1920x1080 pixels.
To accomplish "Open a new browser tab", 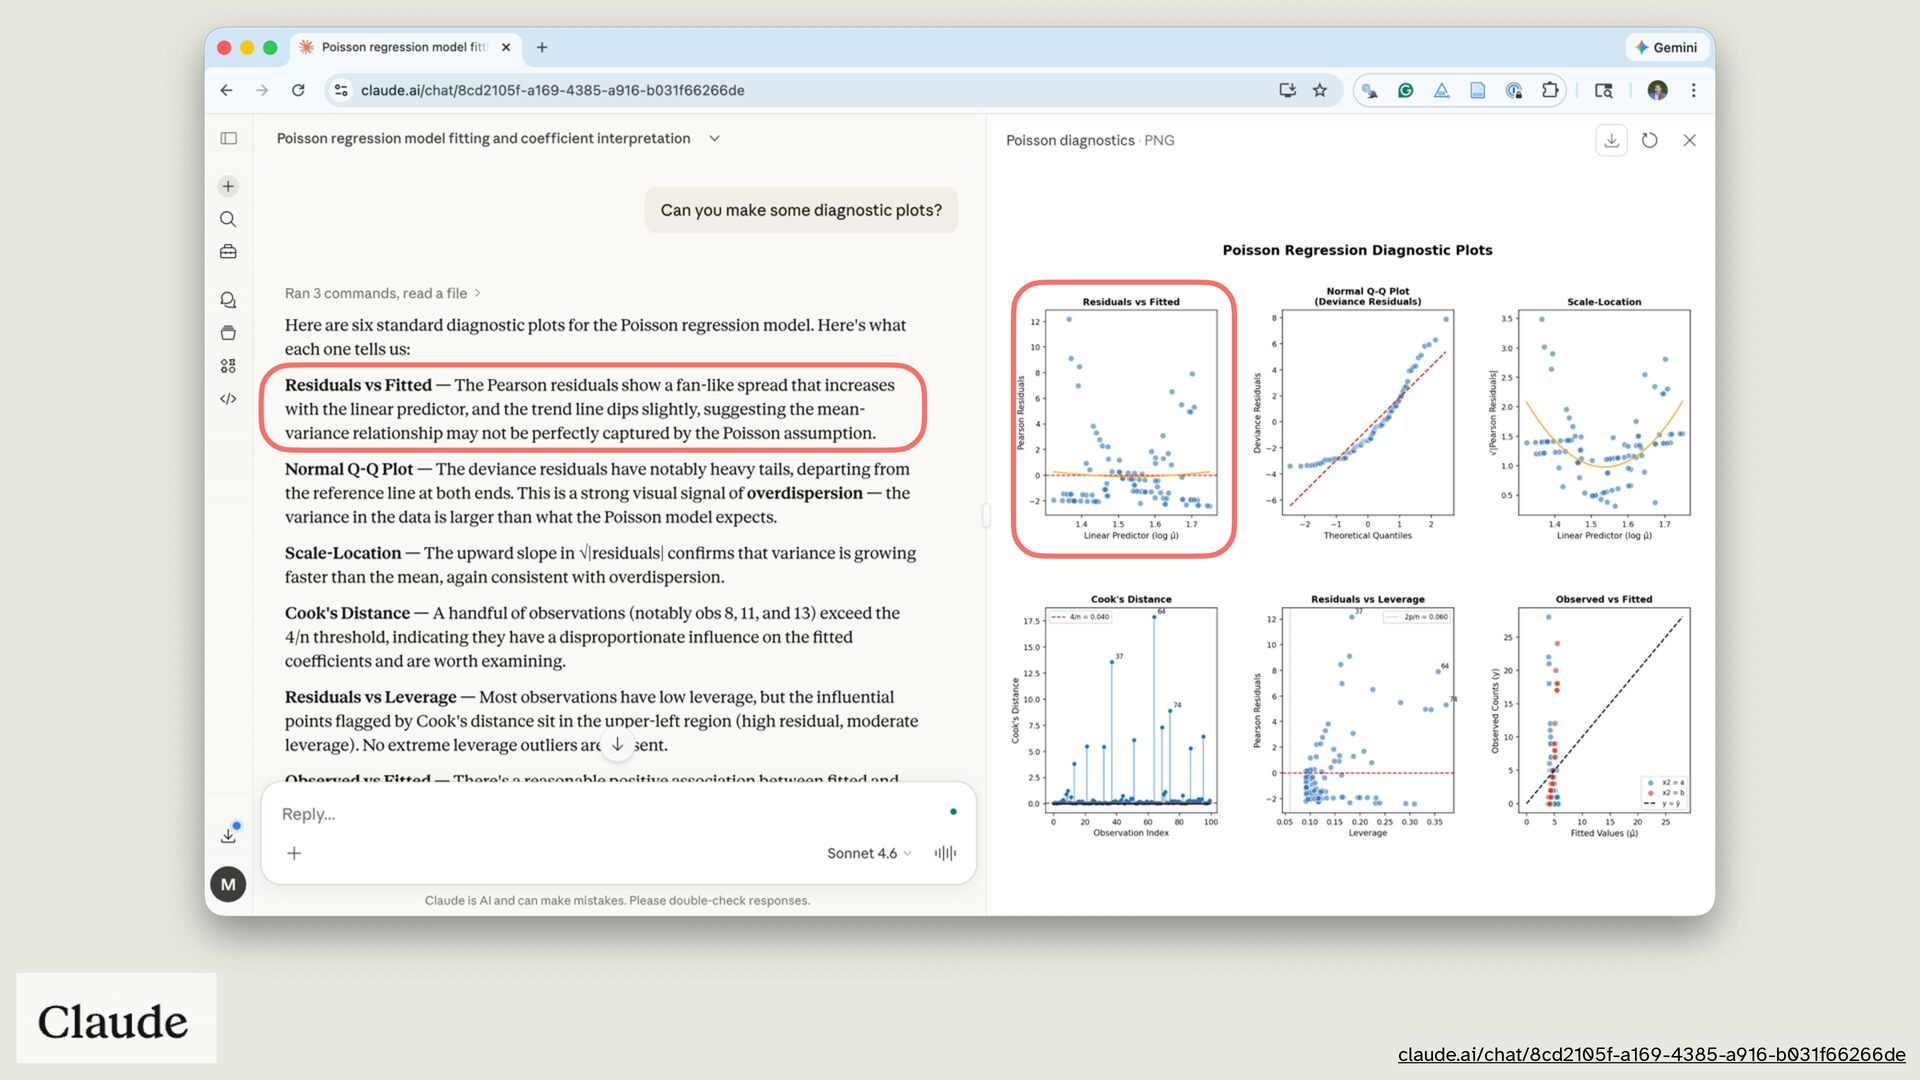I will tap(542, 47).
